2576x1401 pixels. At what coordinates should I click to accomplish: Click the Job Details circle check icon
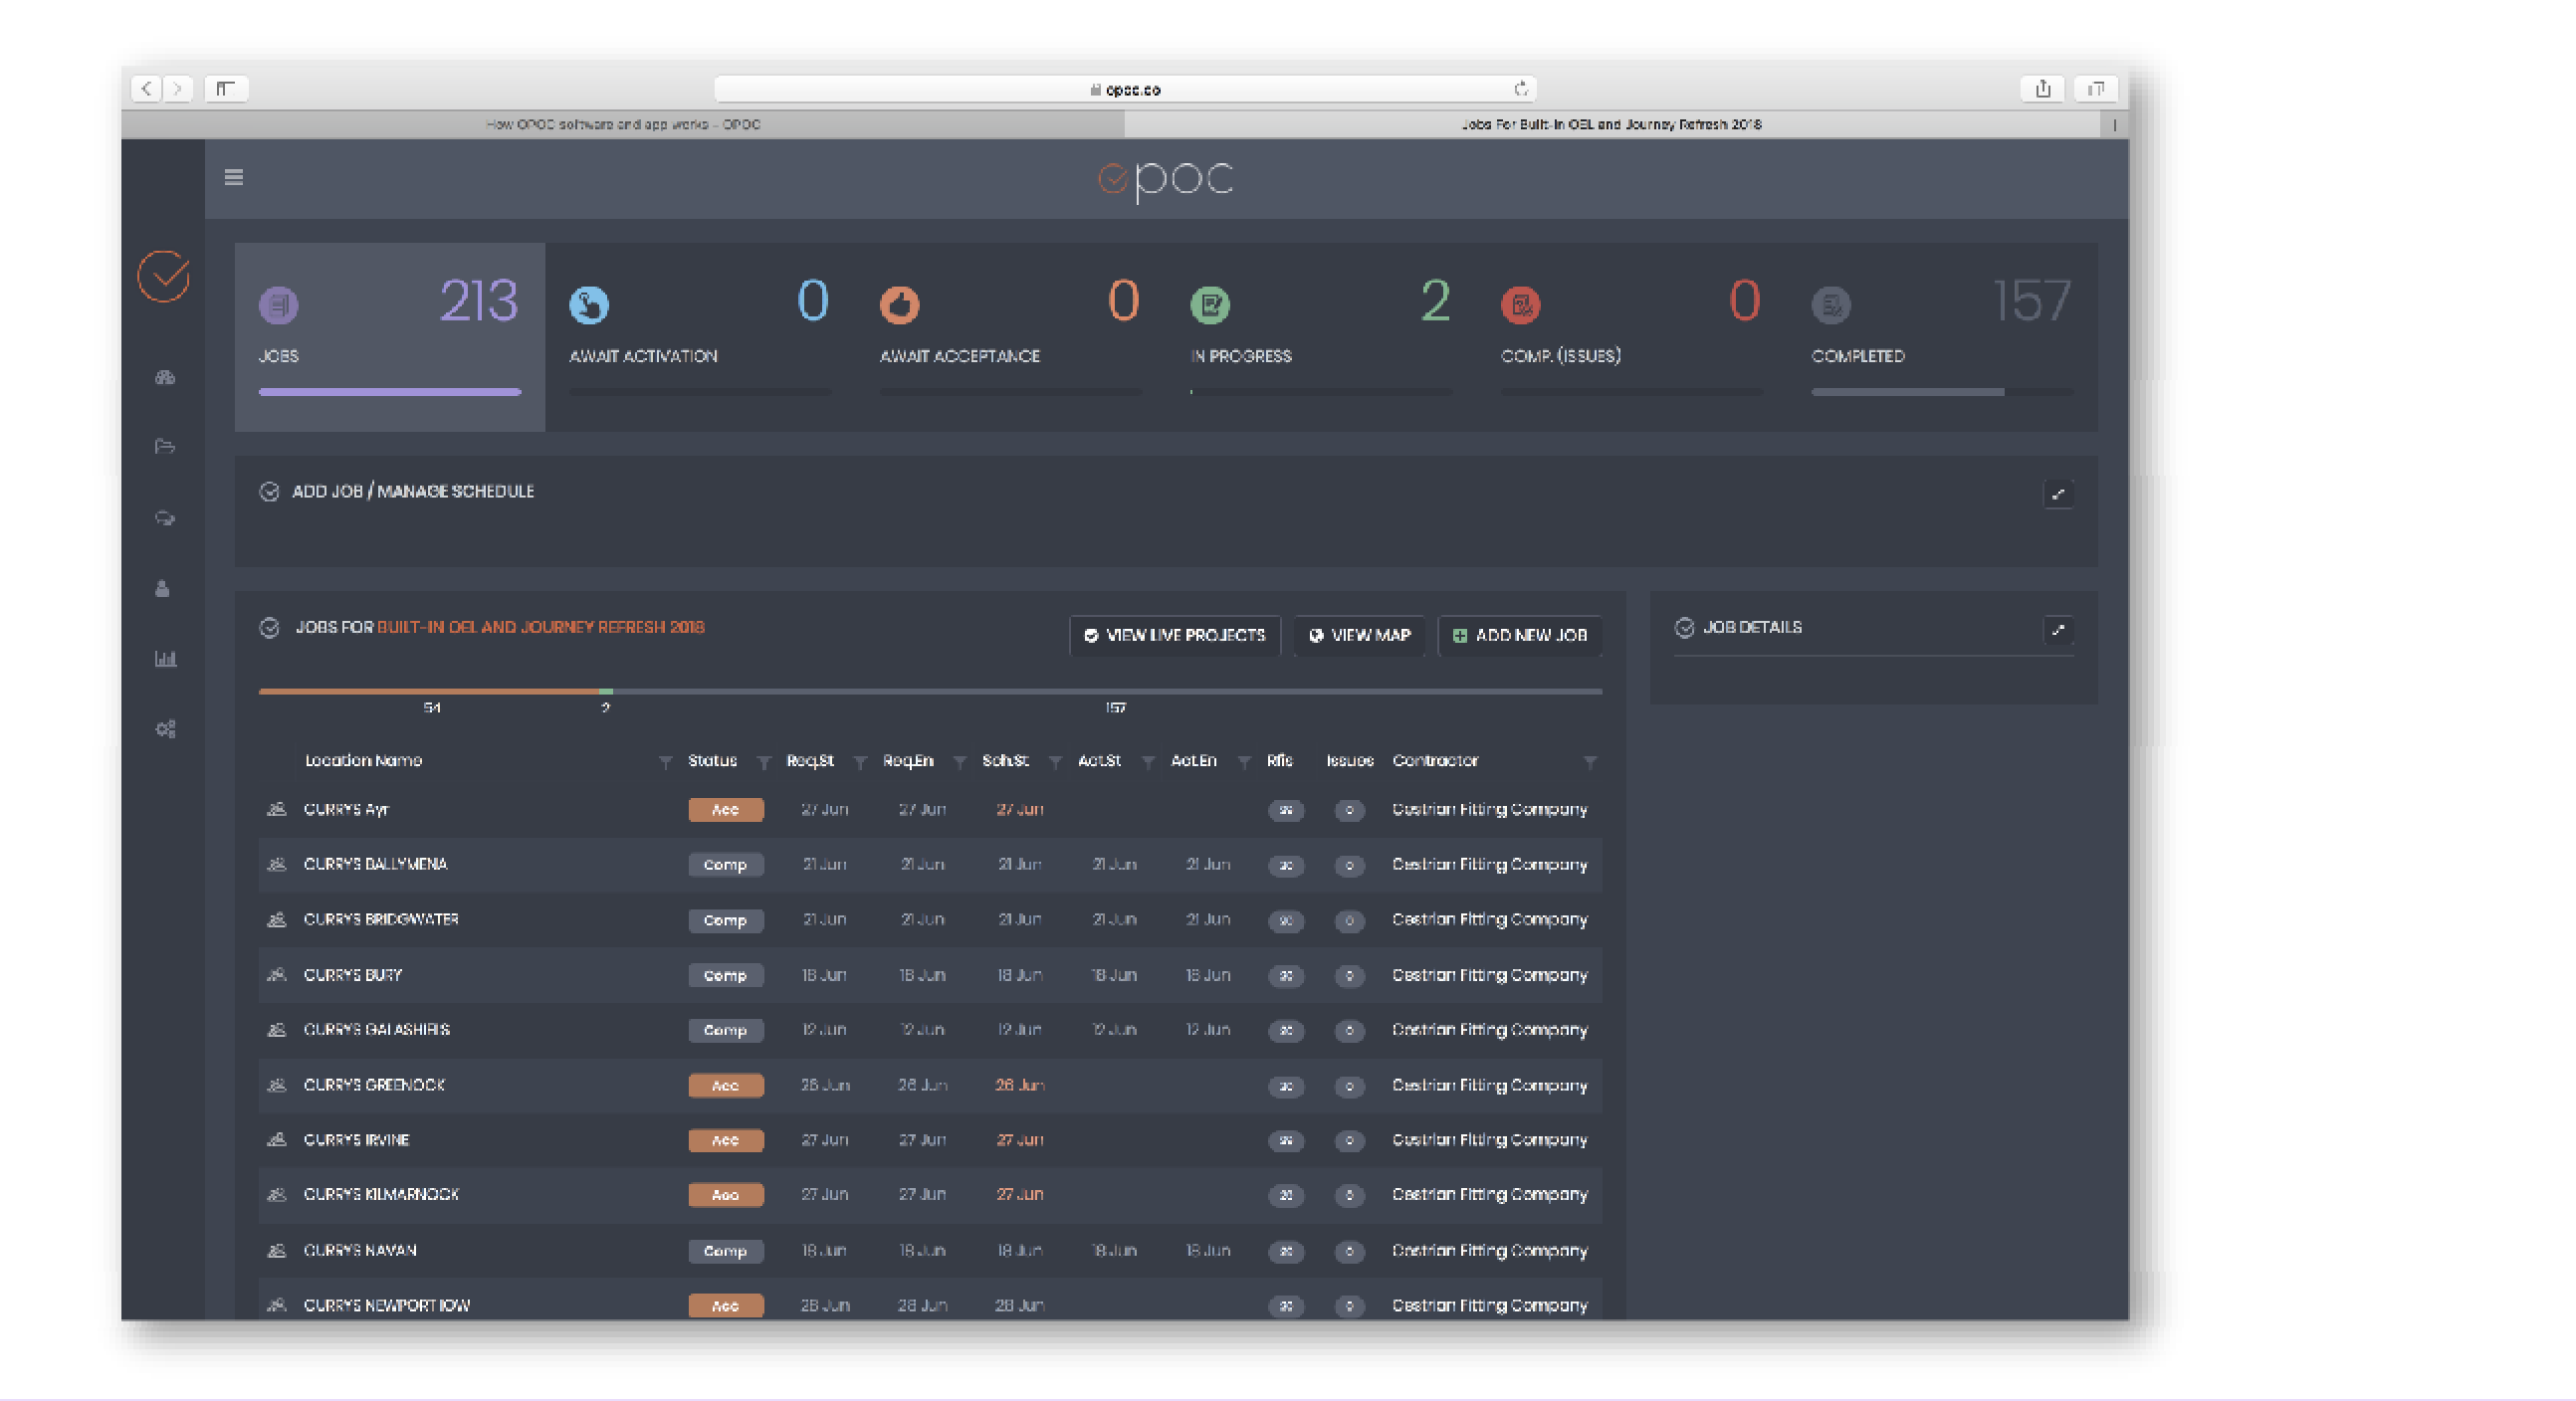pos(1685,628)
